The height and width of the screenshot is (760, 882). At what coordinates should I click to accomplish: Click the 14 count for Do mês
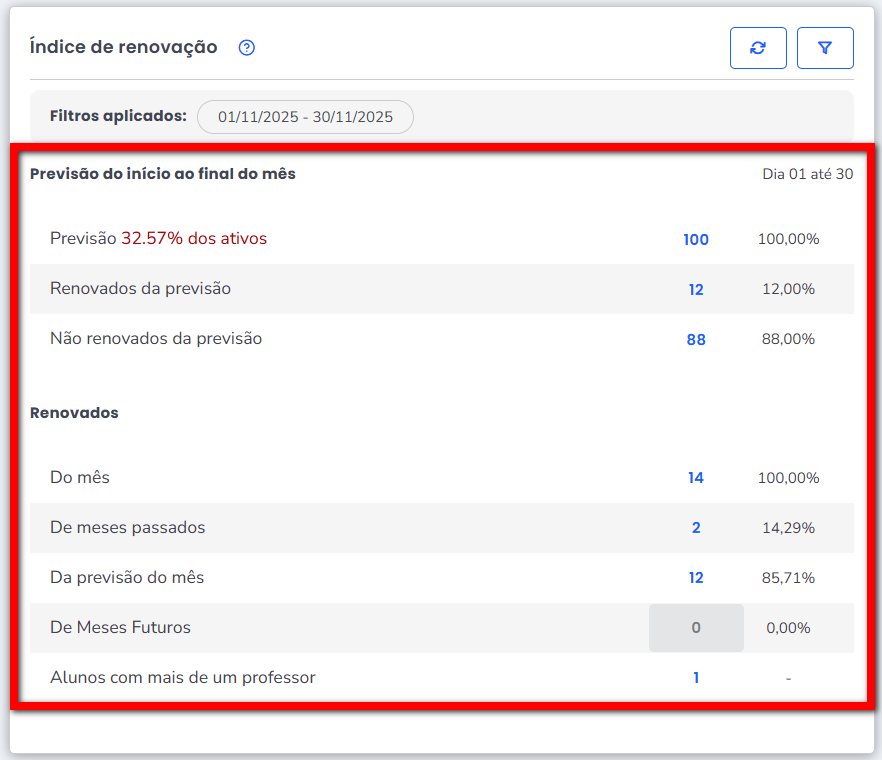696,478
